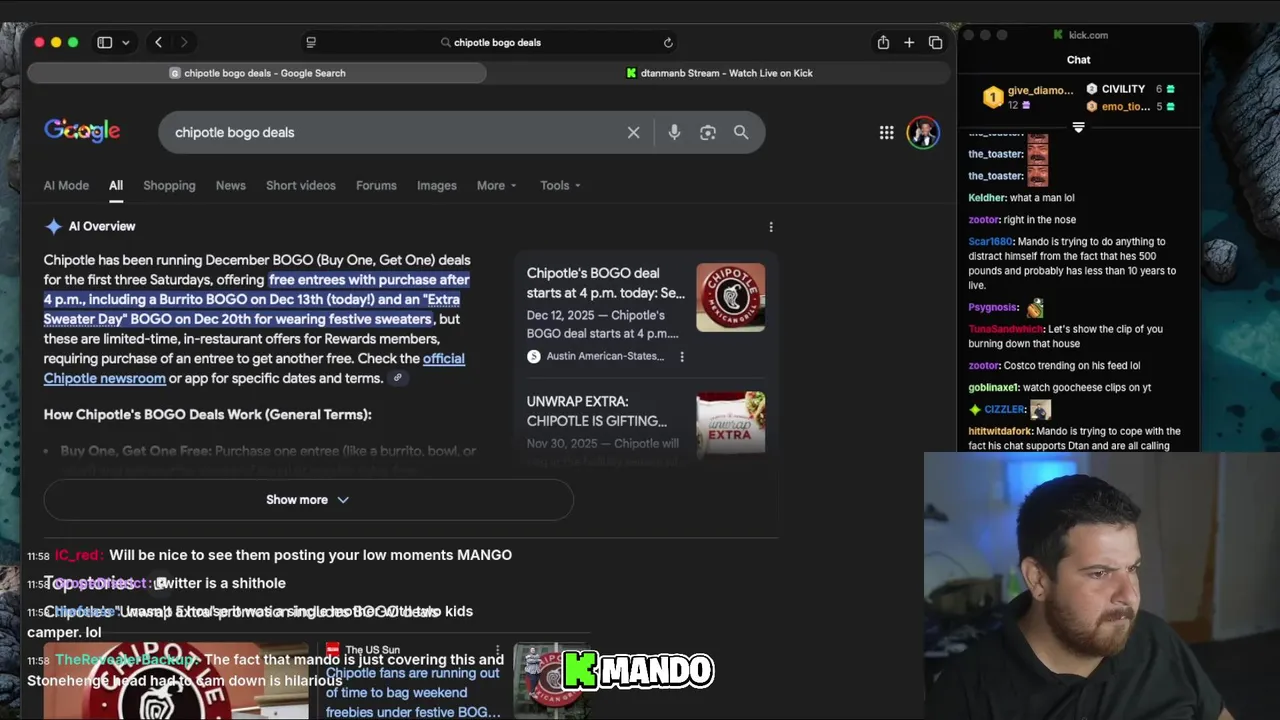Screen dimensions: 1280x720
Task: Open the Google account avatar
Action: [923, 132]
